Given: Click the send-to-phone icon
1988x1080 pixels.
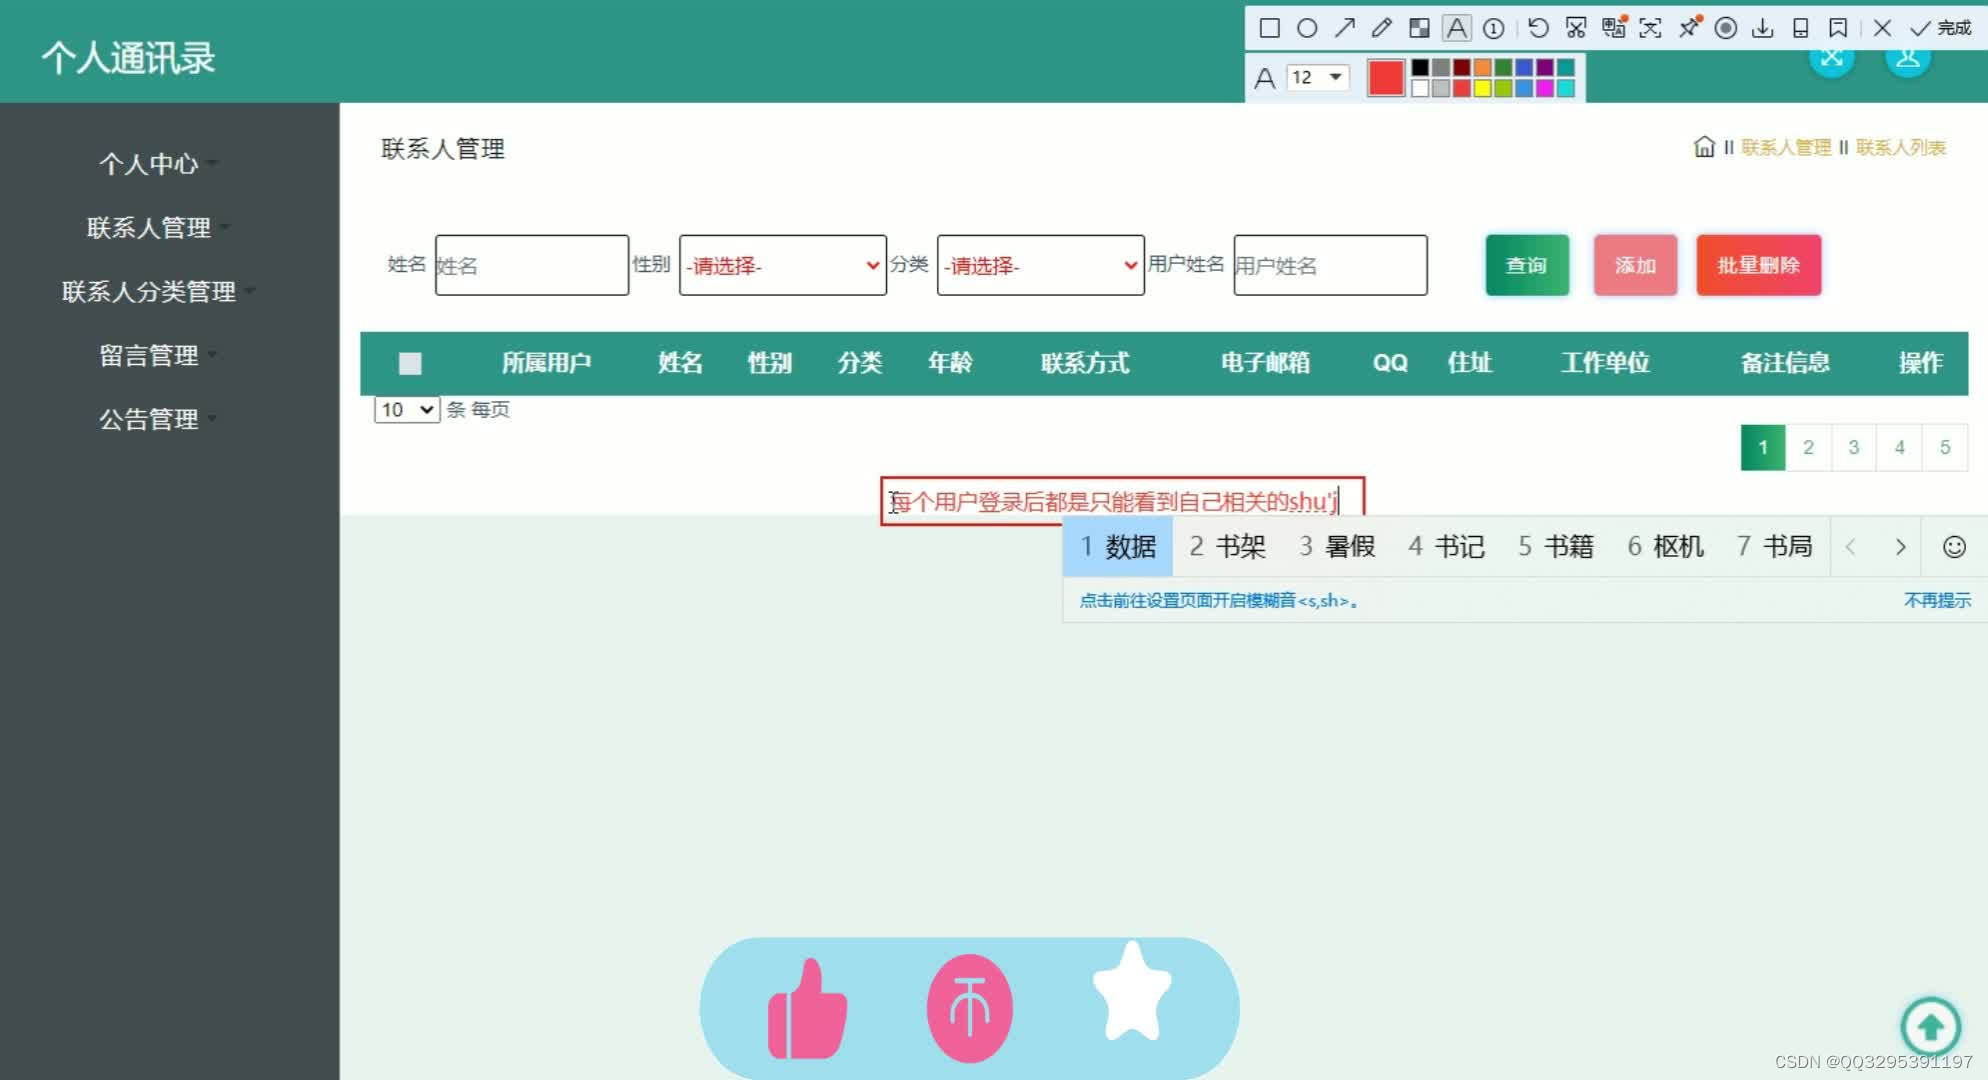Looking at the screenshot, I should tap(1800, 28).
